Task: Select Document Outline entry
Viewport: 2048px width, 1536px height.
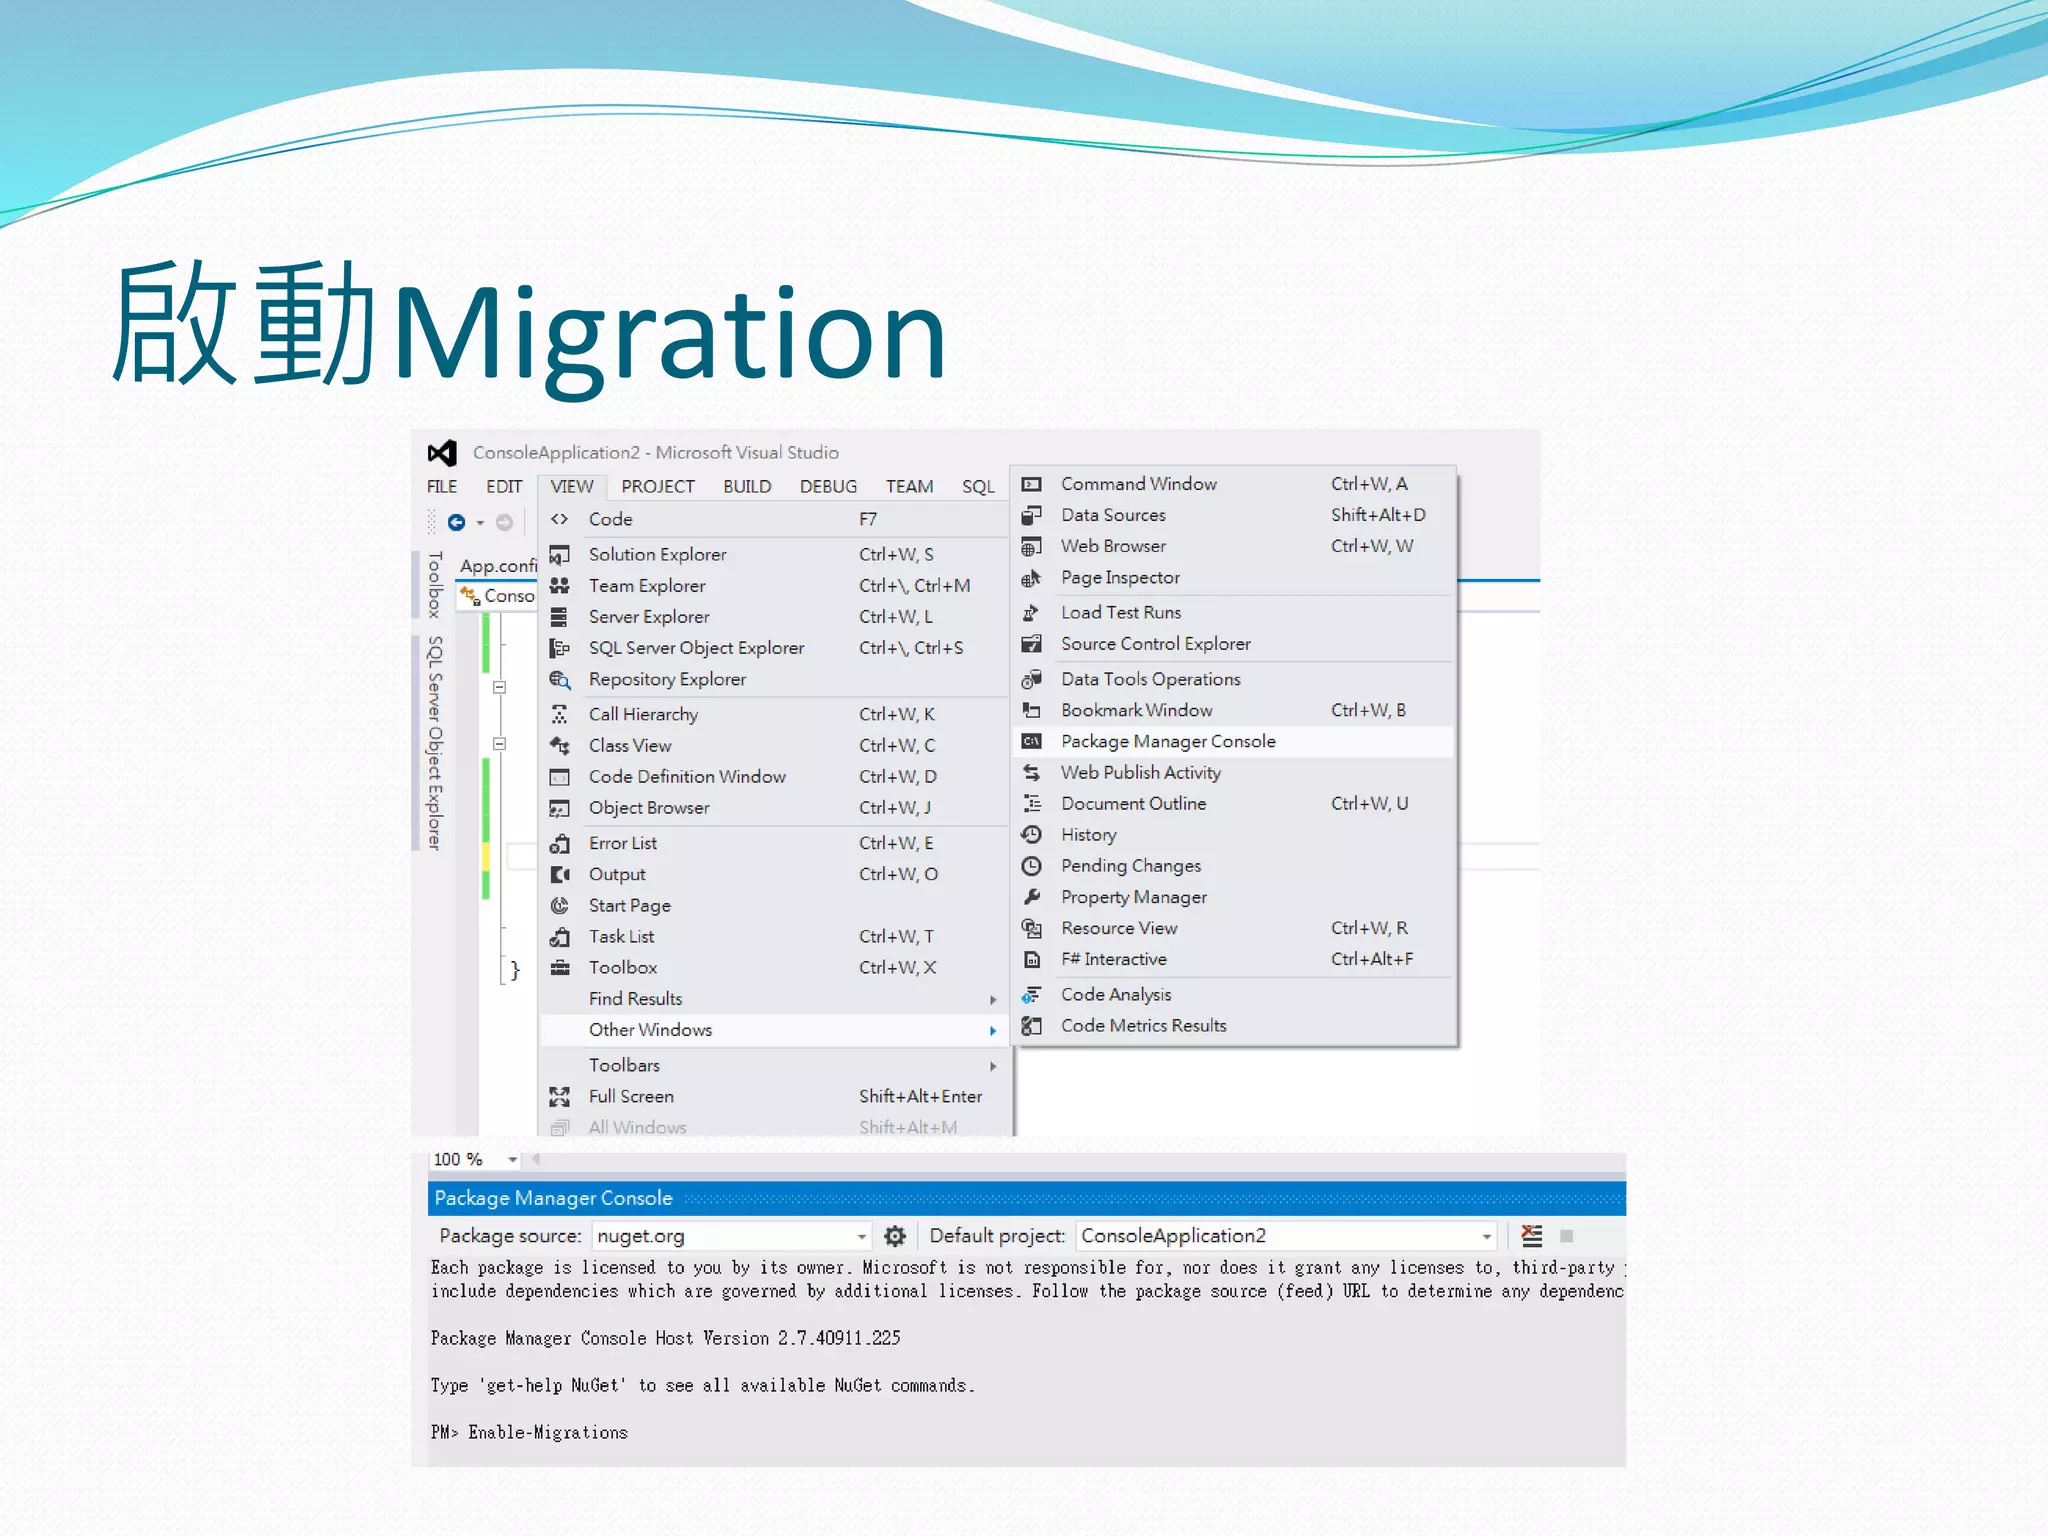Action: [x=1233, y=804]
